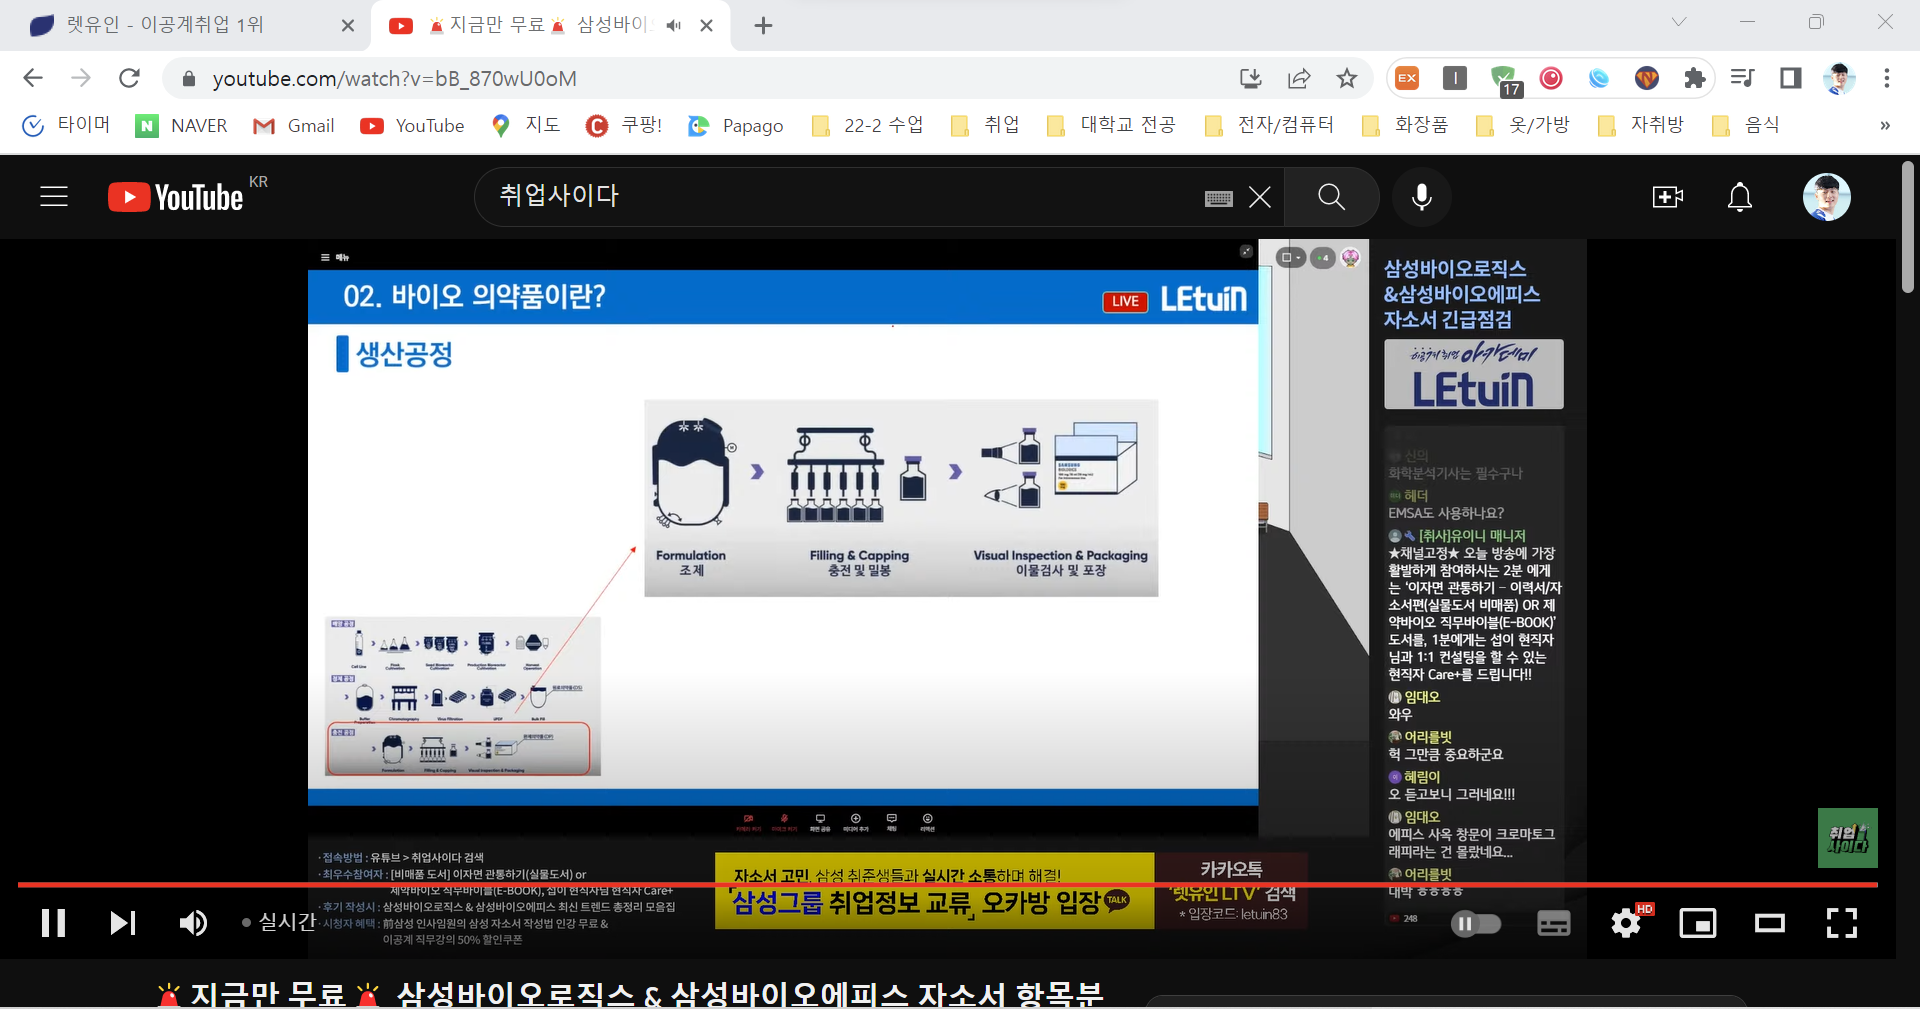This screenshot has width=1920, height=1009.
Task: Clear the search box text
Action: [1260, 197]
